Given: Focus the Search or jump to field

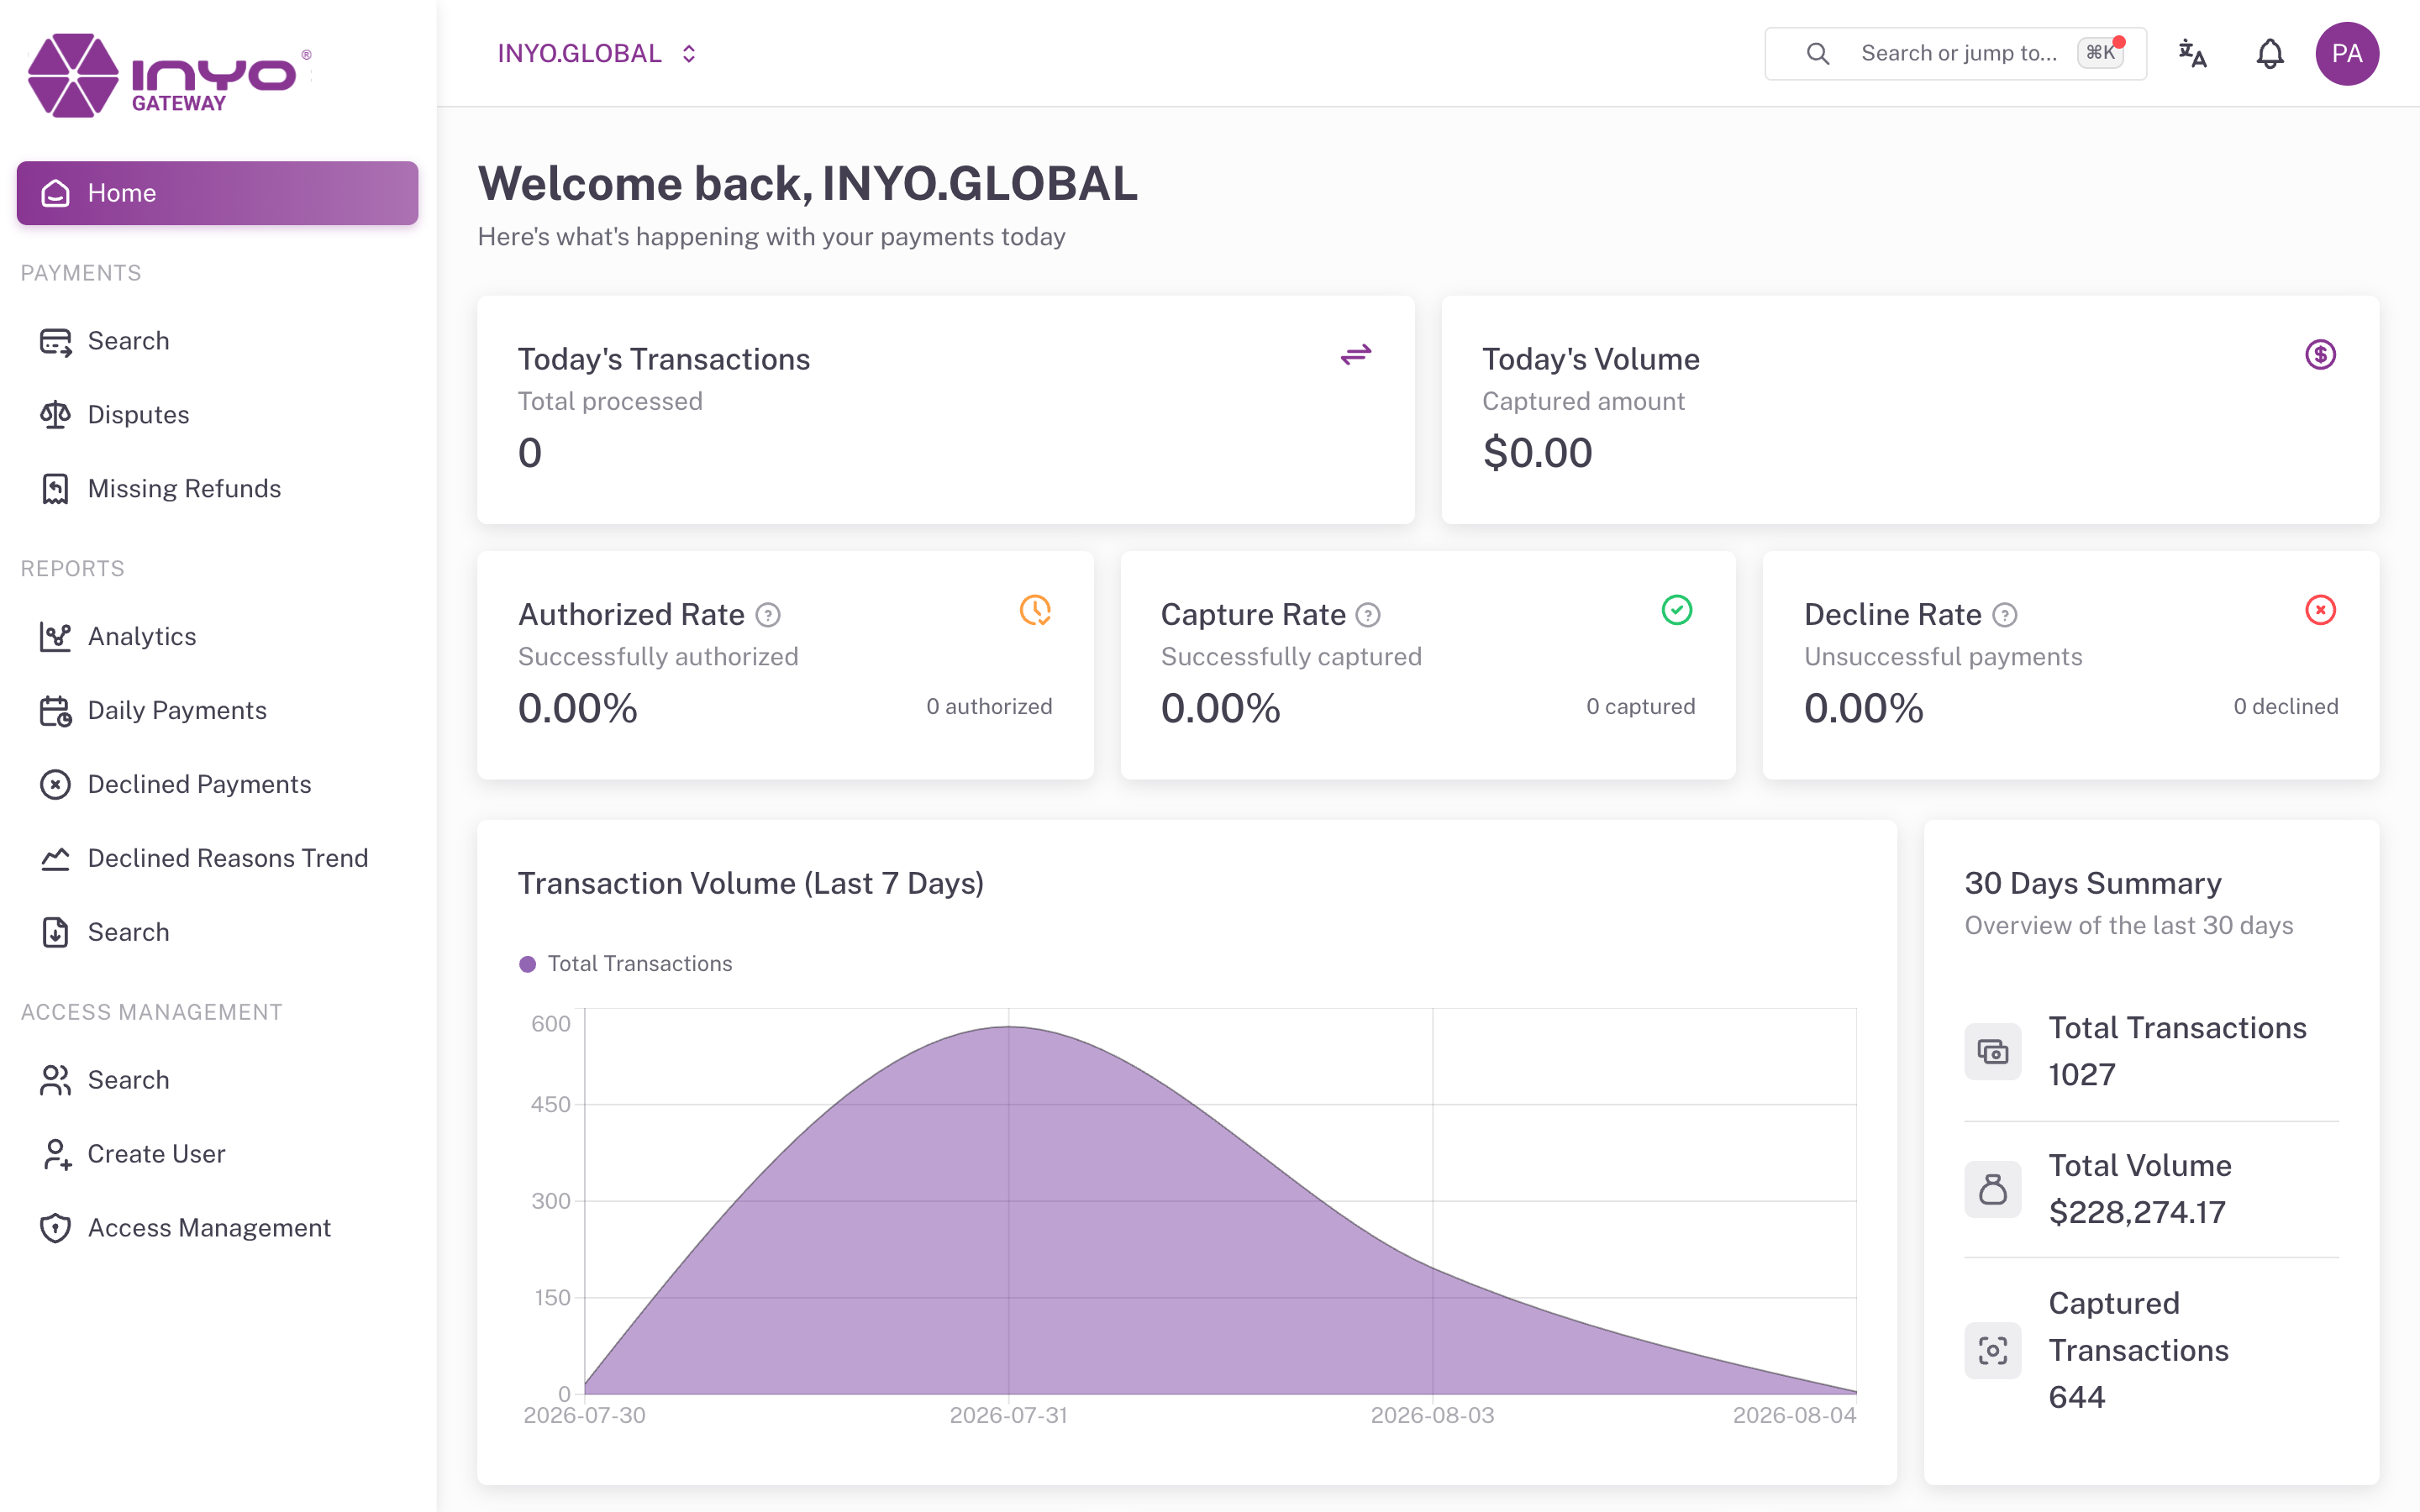Looking at the screenshot, I should point(1955,53).
